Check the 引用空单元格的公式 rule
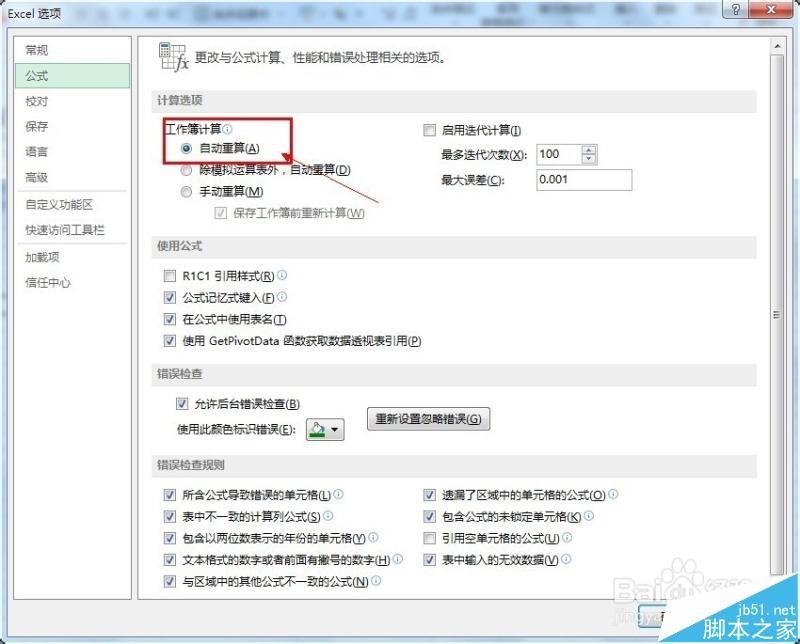Viewport: 800px width, 644px height. (x=430, y=538)
